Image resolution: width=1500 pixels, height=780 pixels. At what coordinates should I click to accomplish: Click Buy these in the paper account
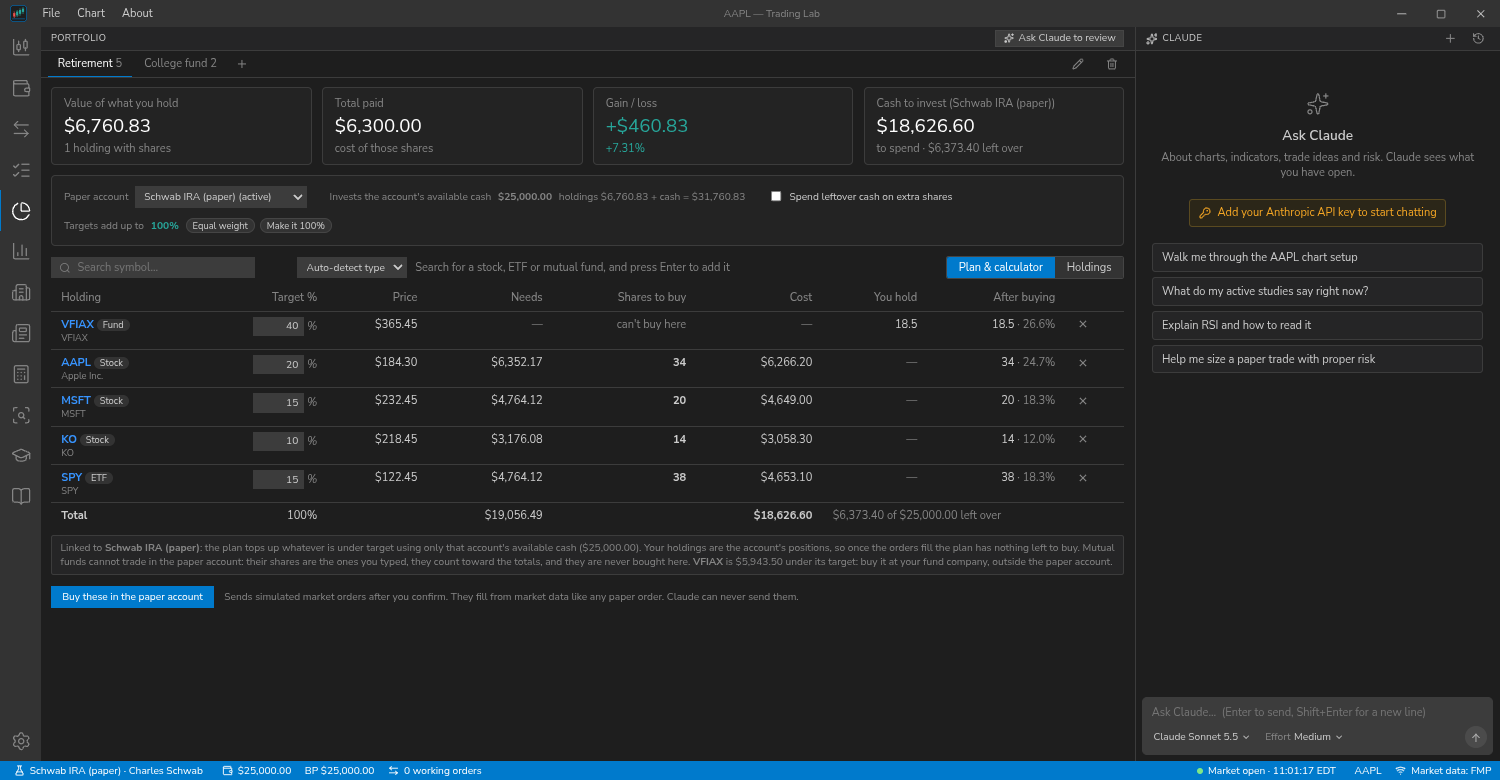[x=132, y=597]
